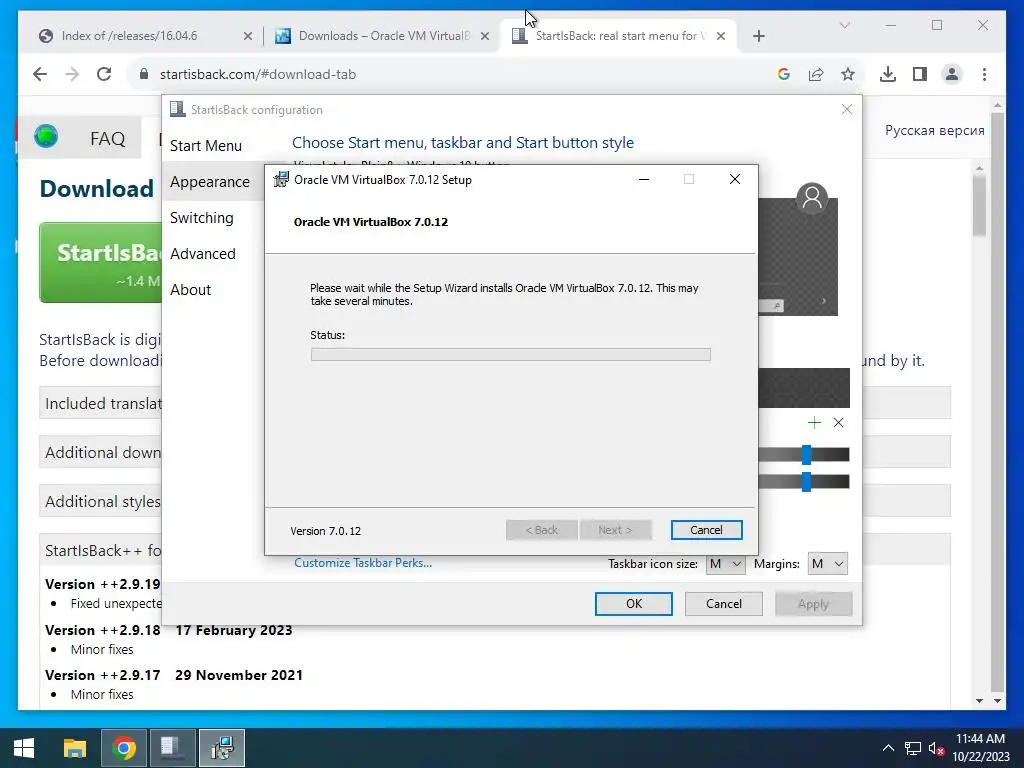Open network tray icon

[912, 748]
